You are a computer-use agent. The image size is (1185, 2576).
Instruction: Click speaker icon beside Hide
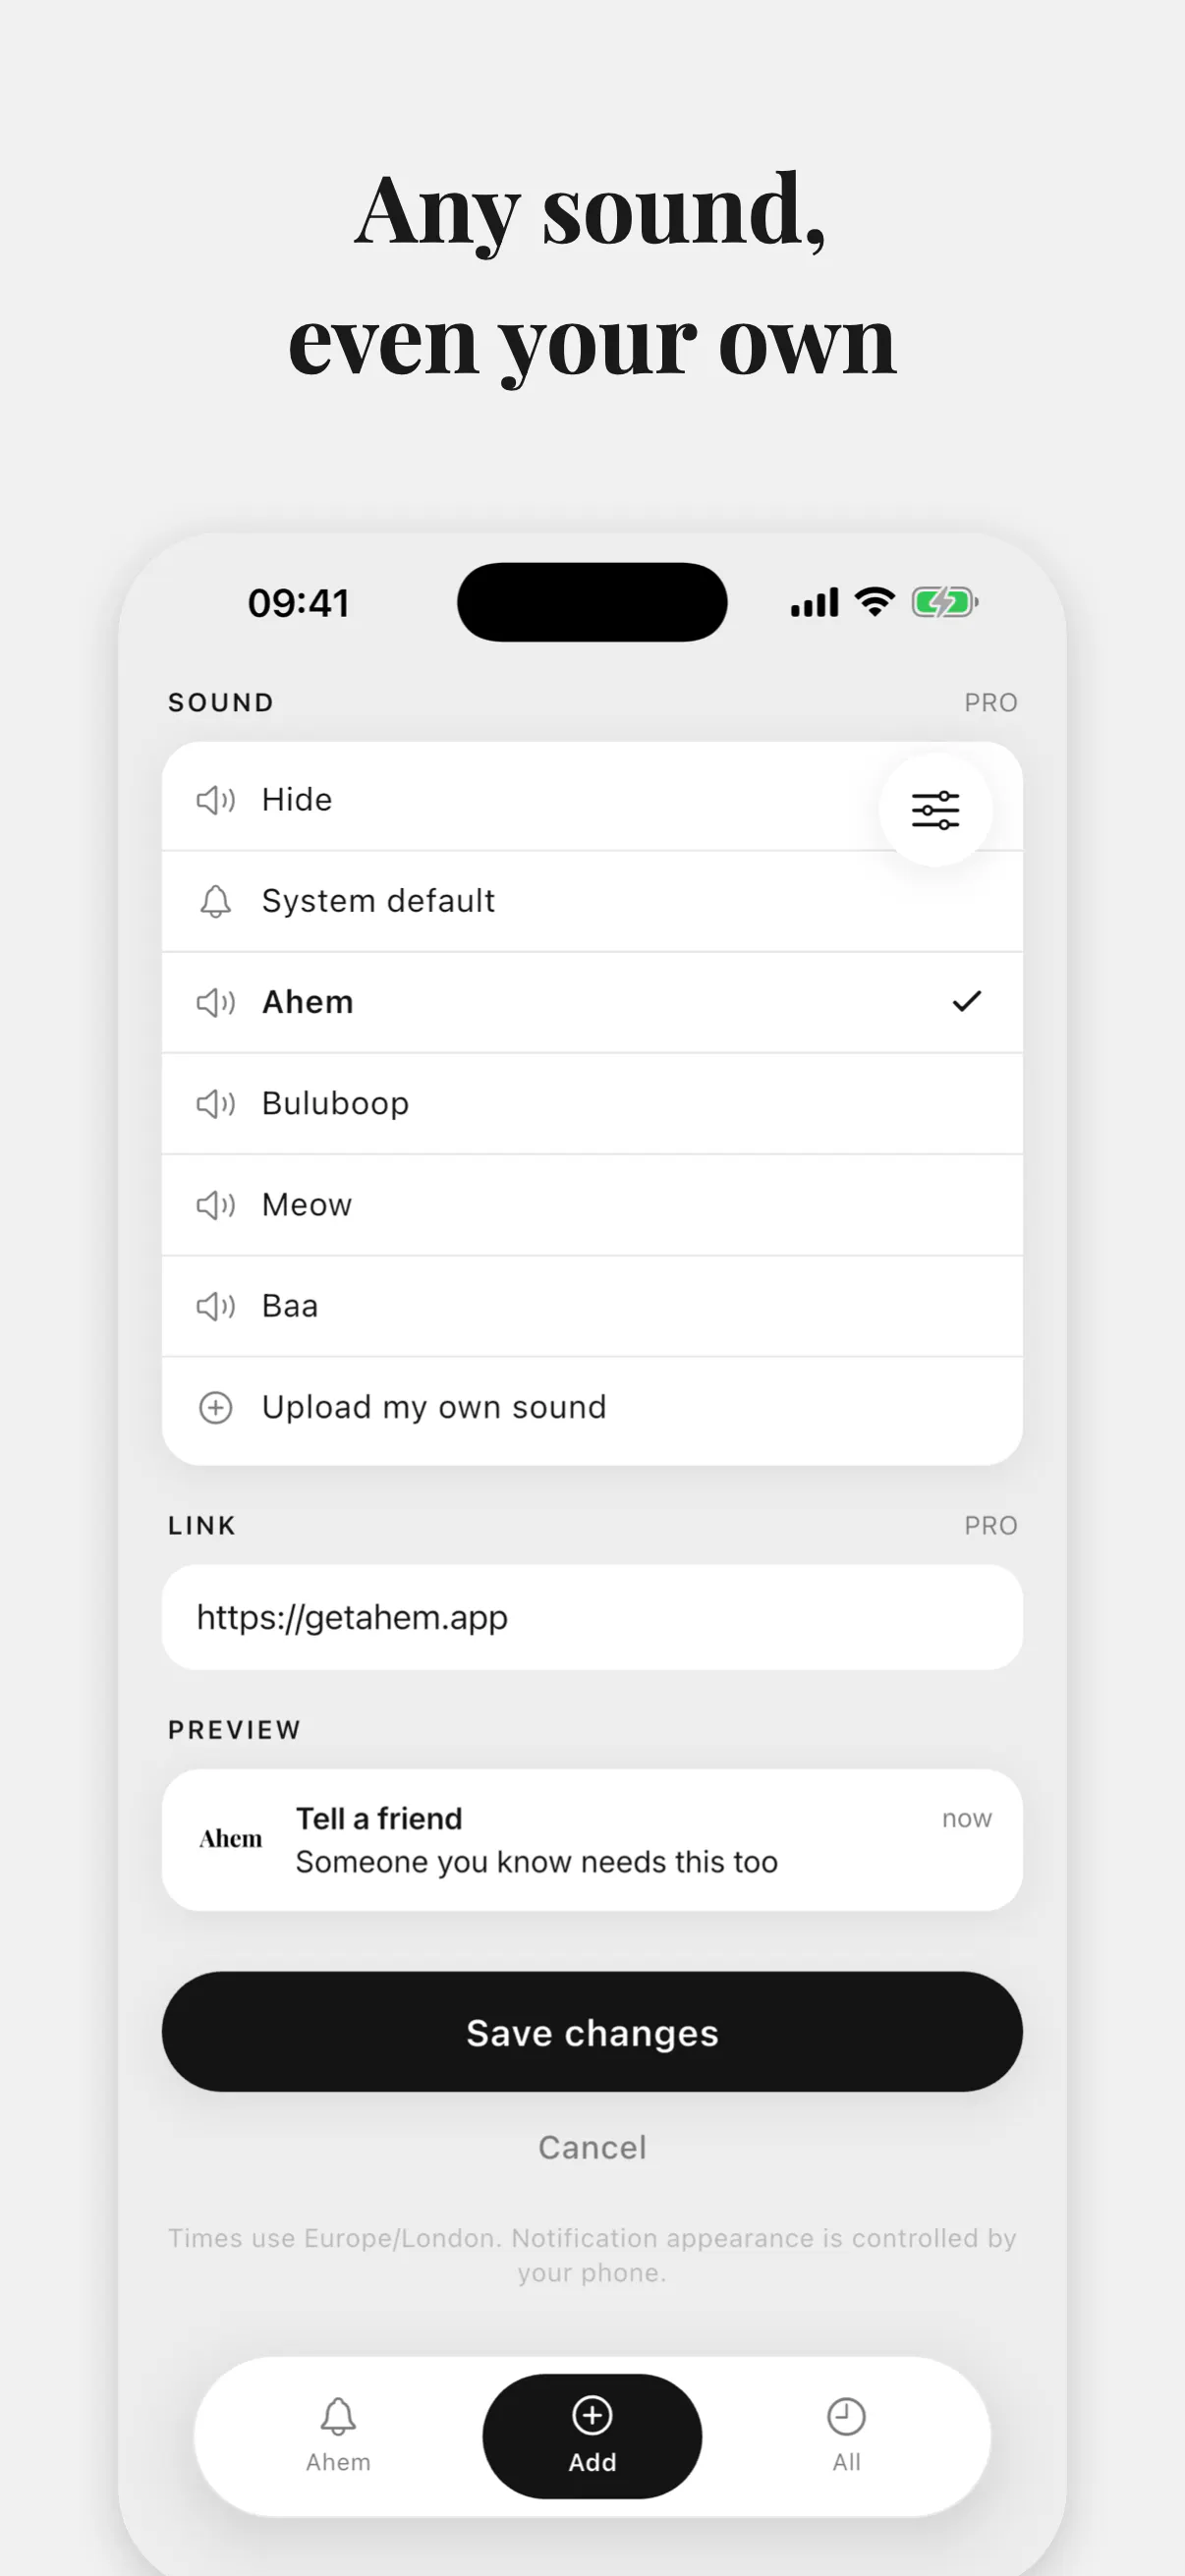tap(215, 800)
